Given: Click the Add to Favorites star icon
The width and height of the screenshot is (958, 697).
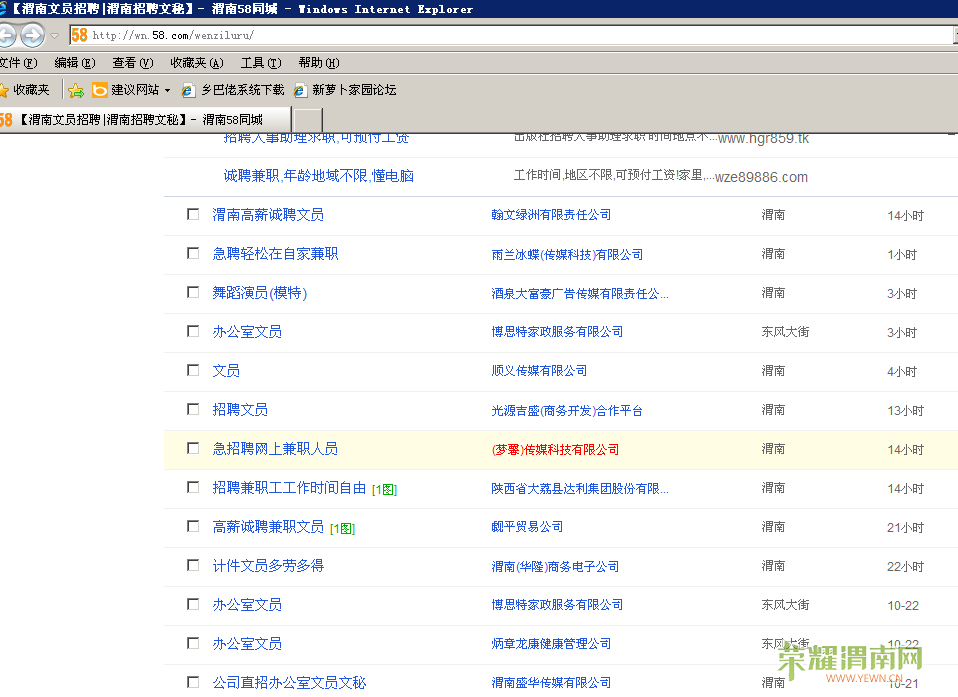Looking at the screenshot, I should 76,90.
